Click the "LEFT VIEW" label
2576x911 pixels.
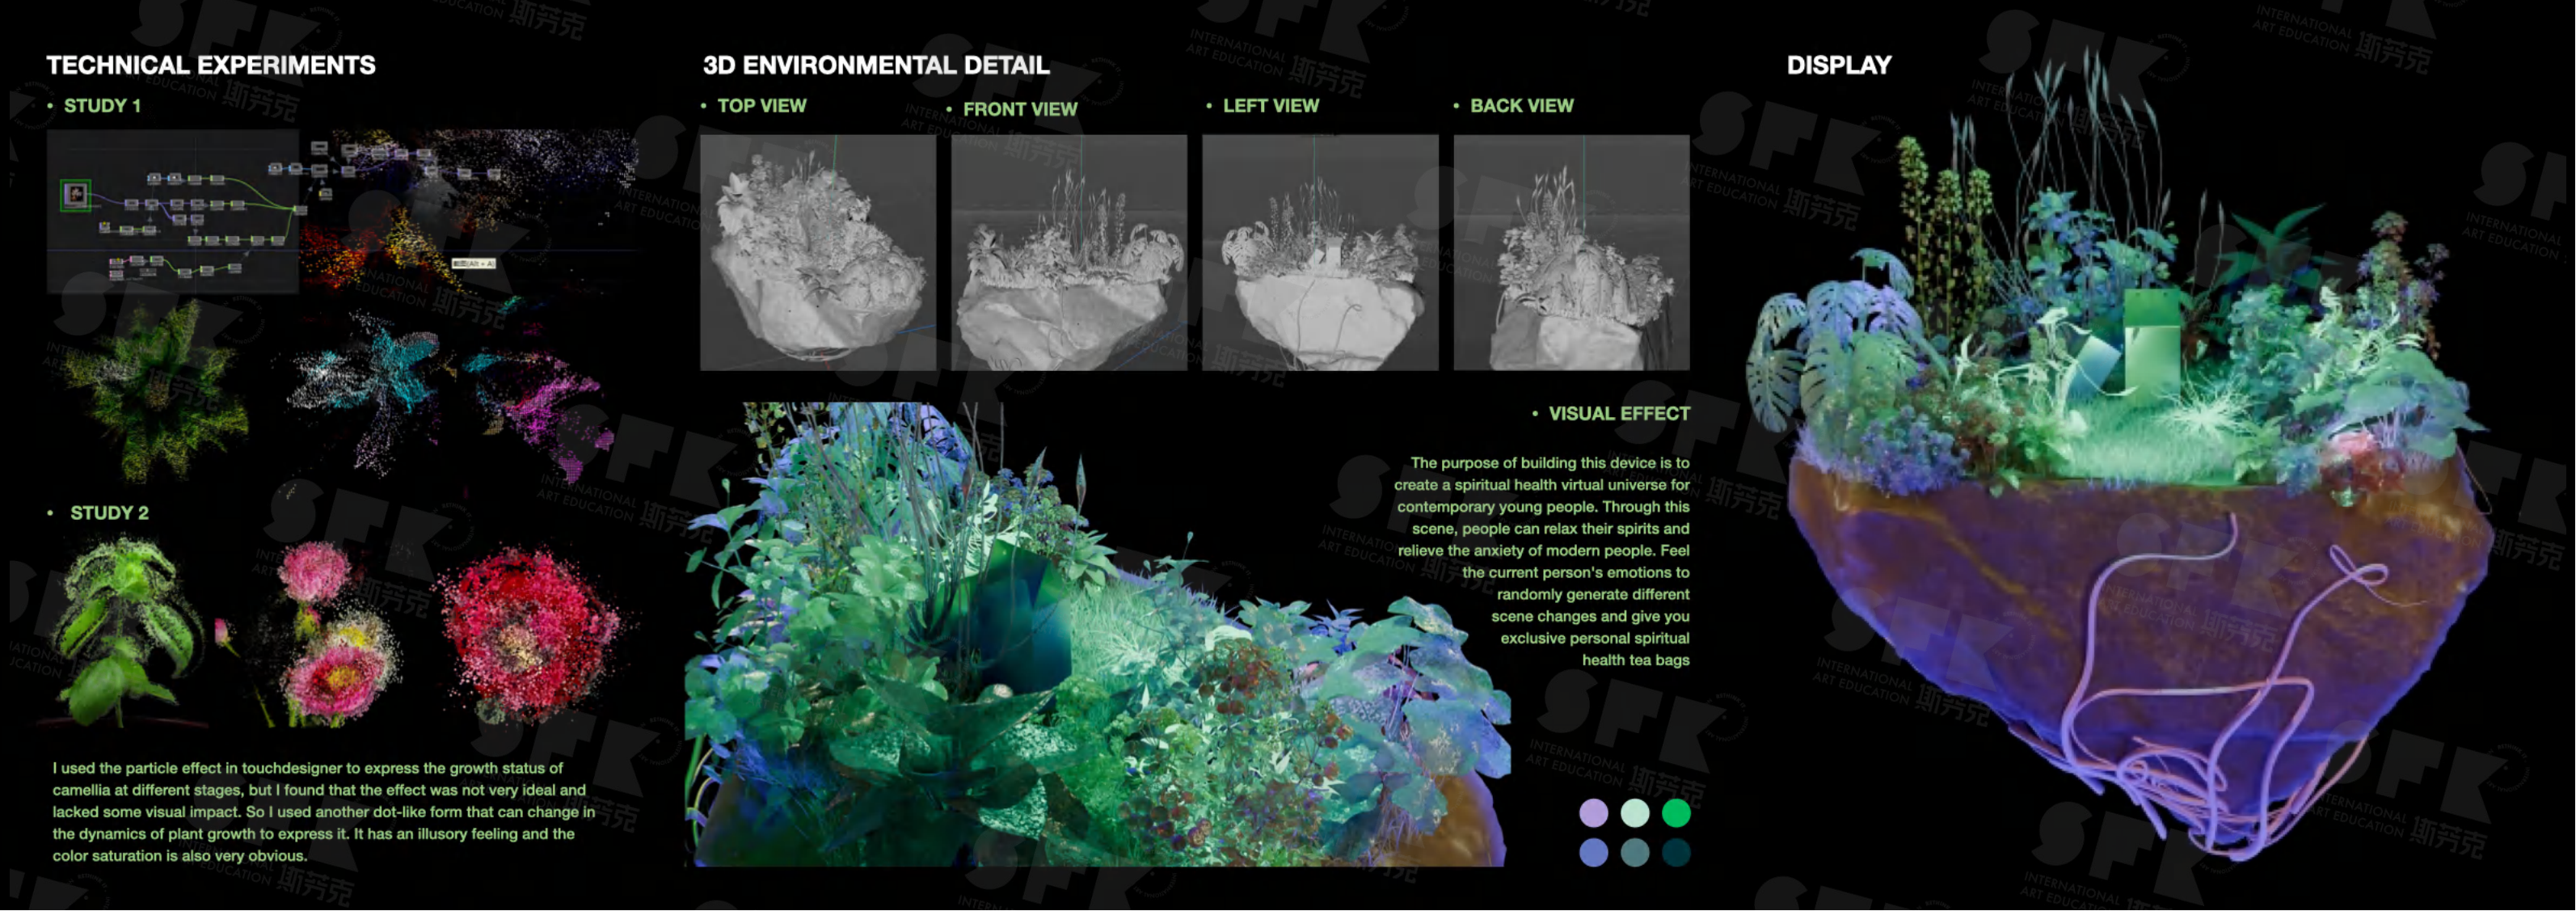coord(1270,106)
